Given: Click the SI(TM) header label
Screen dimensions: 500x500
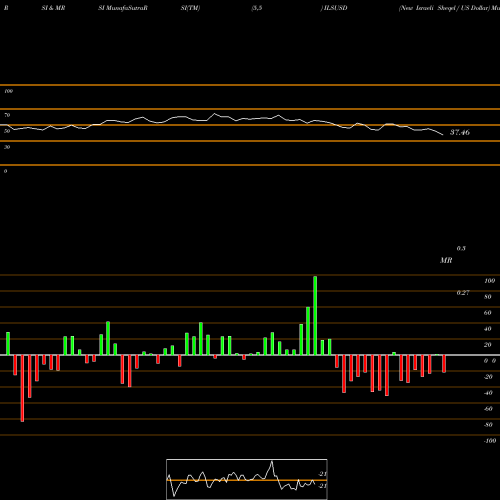Looking at the screenshot, I should coord(190,8).
